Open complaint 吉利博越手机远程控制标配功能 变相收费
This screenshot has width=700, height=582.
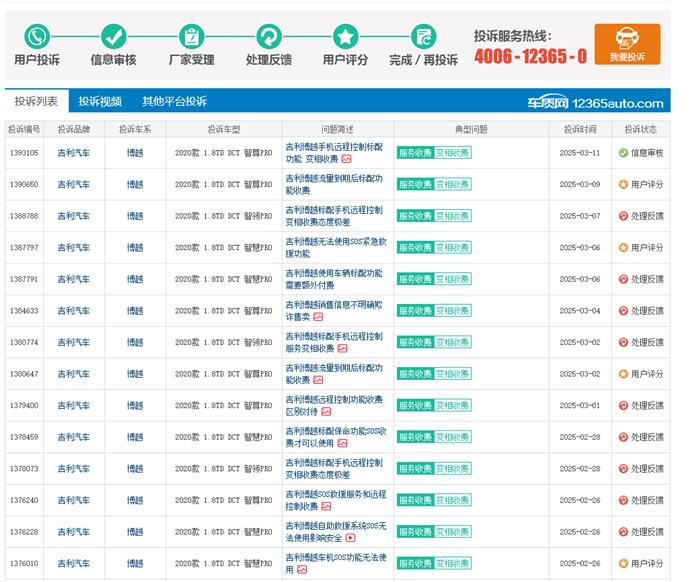[334, 153]
